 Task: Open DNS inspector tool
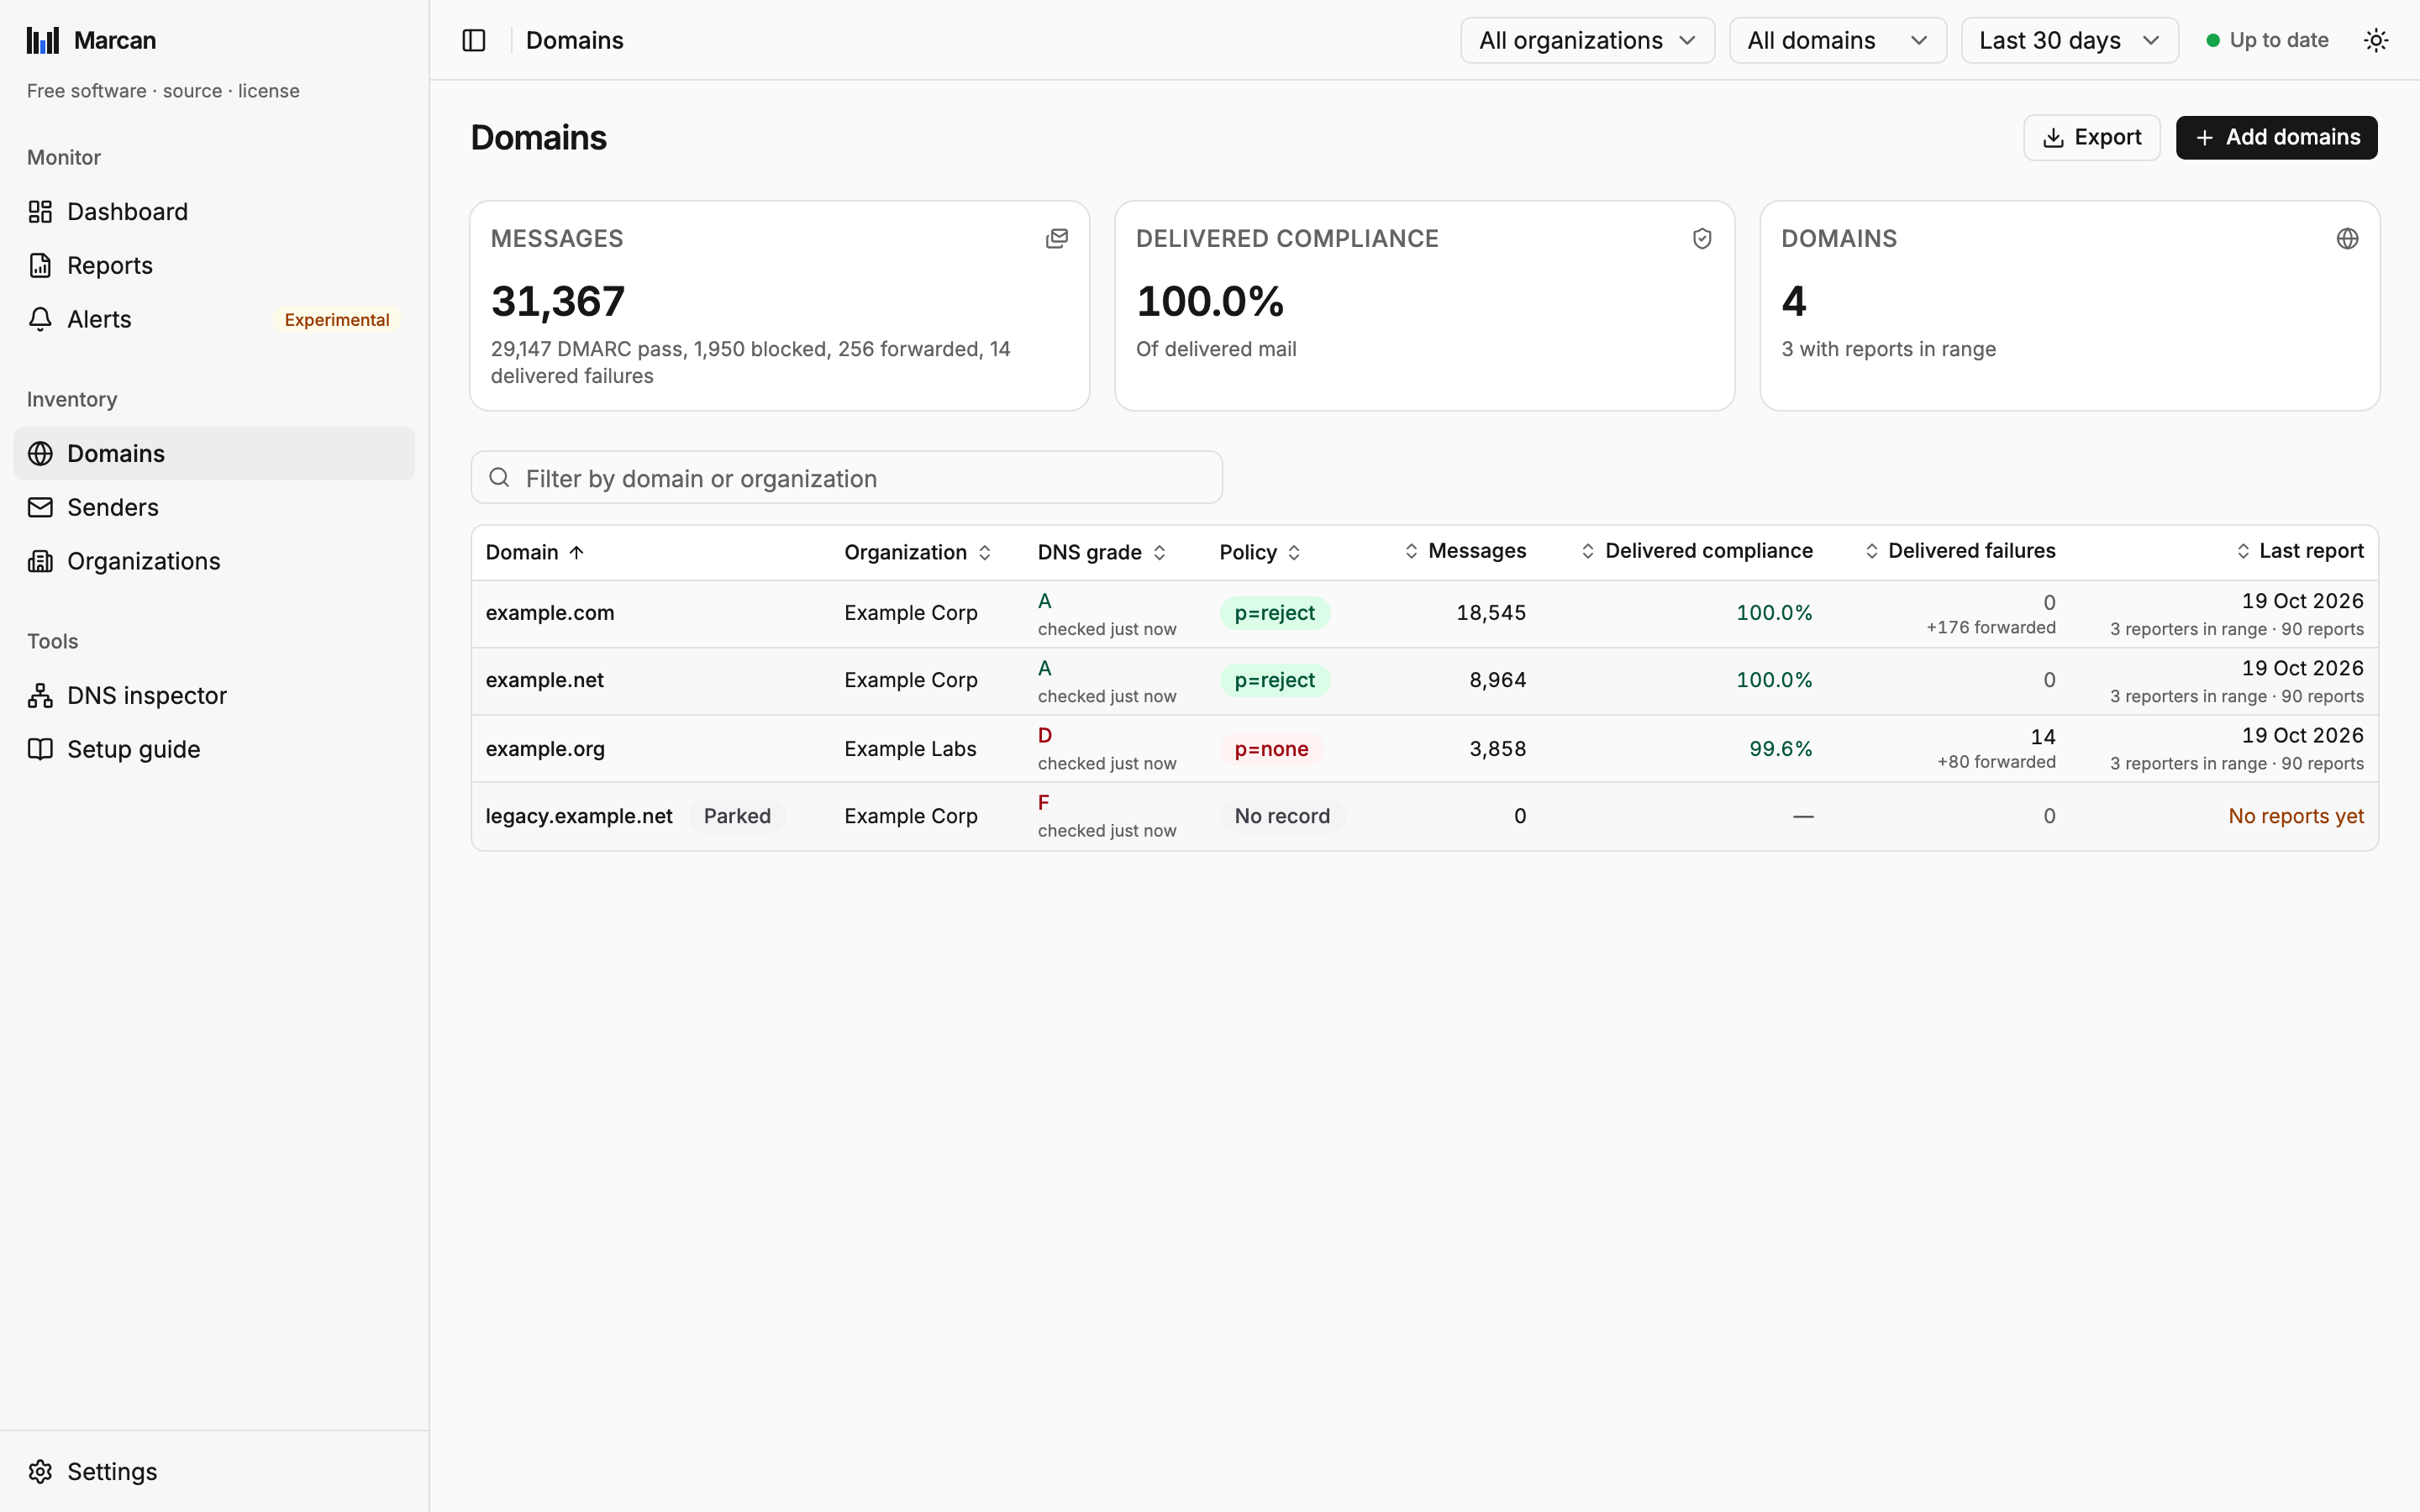(214, 695)
